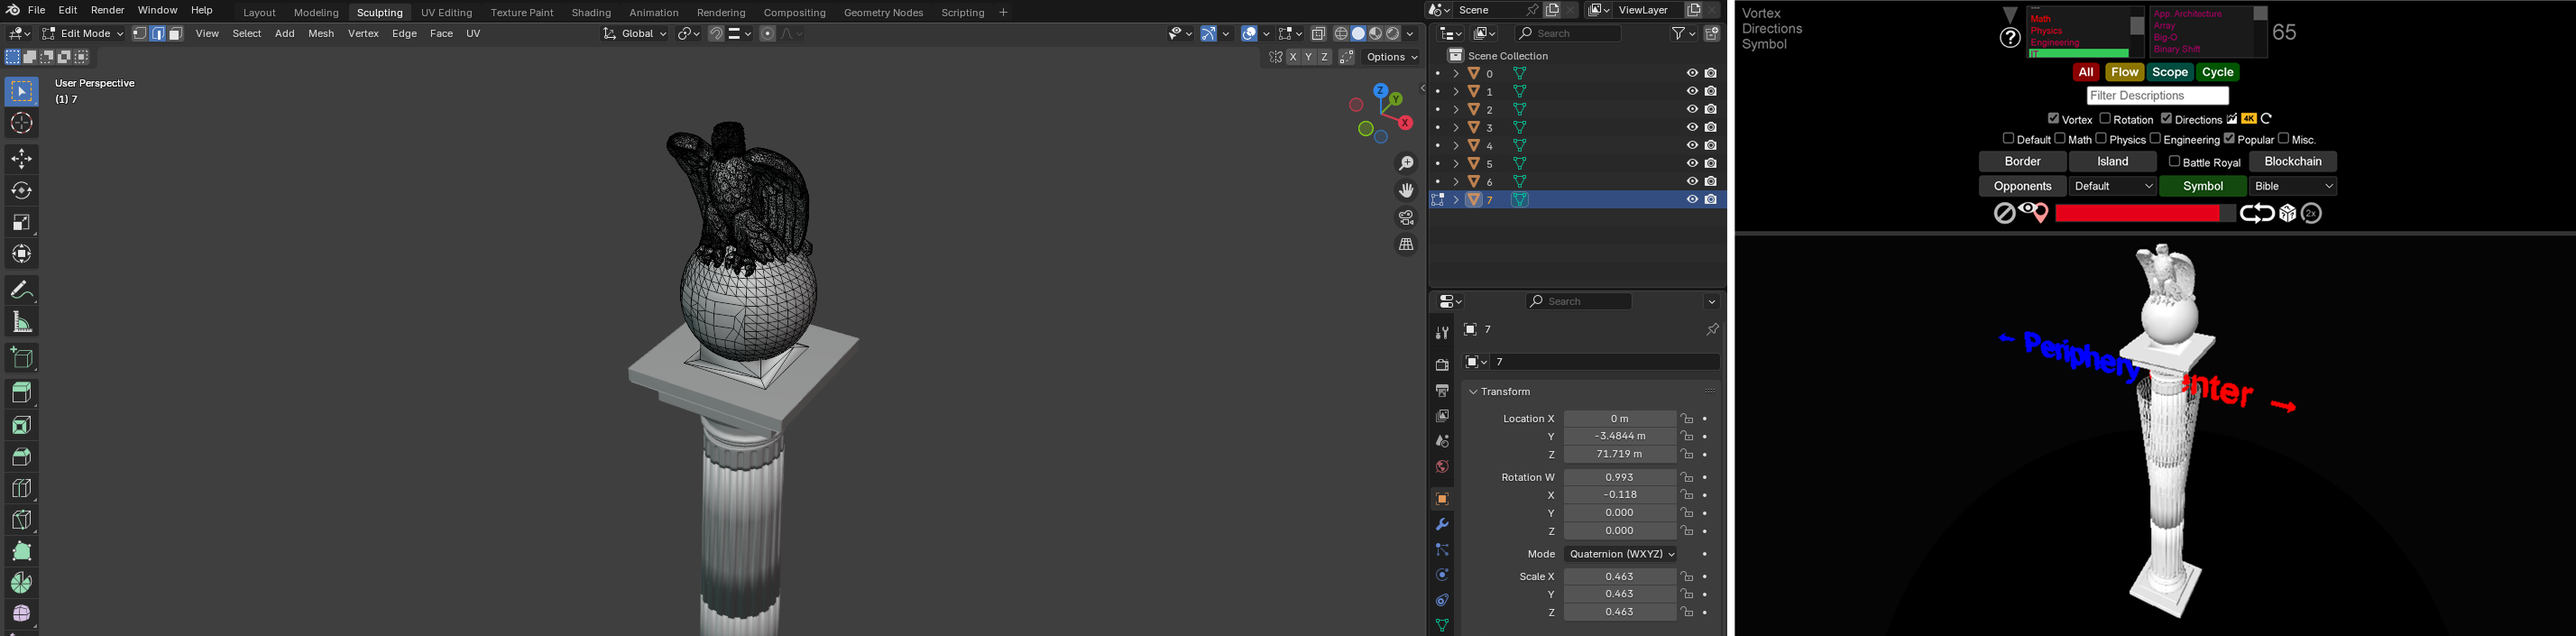This screenshot has height=636, width=2576.
Task: Click the circle-slash cancel icon
Action: [x=2004, y=214]
